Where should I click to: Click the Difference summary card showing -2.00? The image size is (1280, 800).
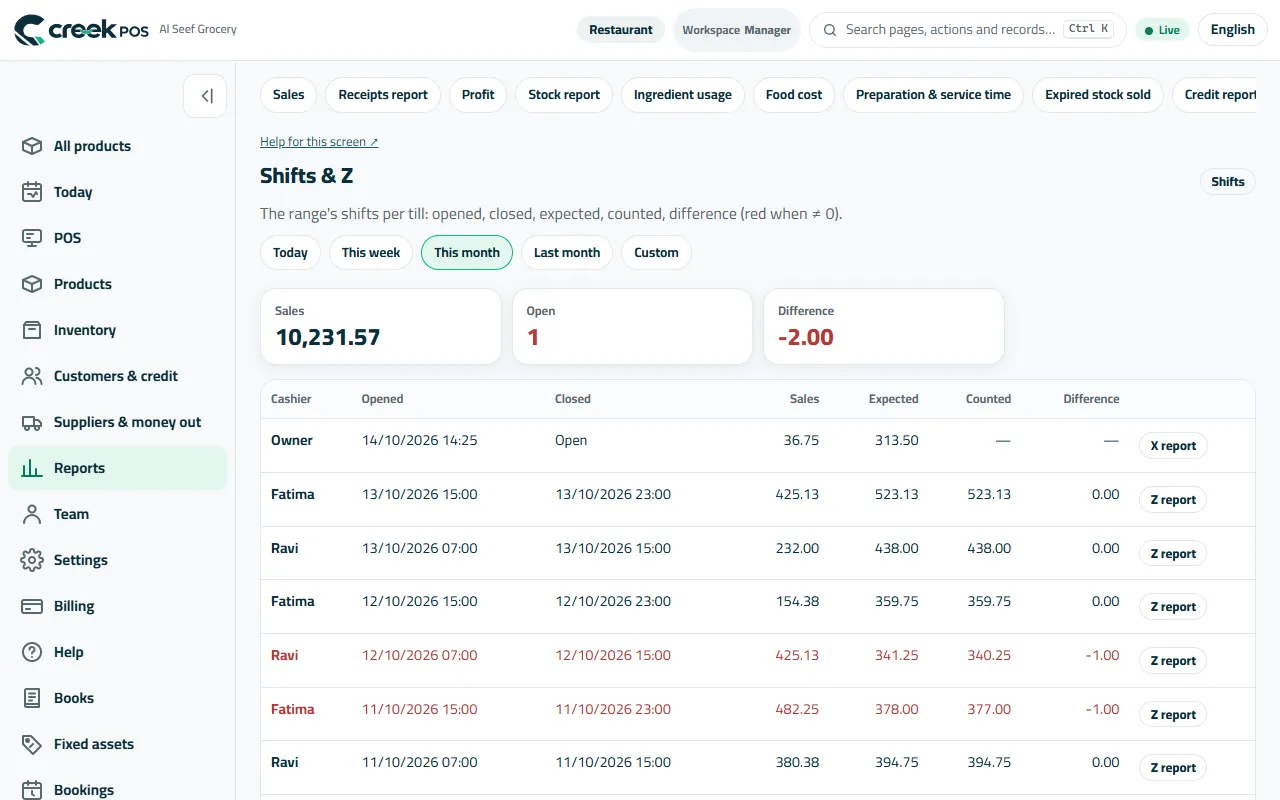884,327
